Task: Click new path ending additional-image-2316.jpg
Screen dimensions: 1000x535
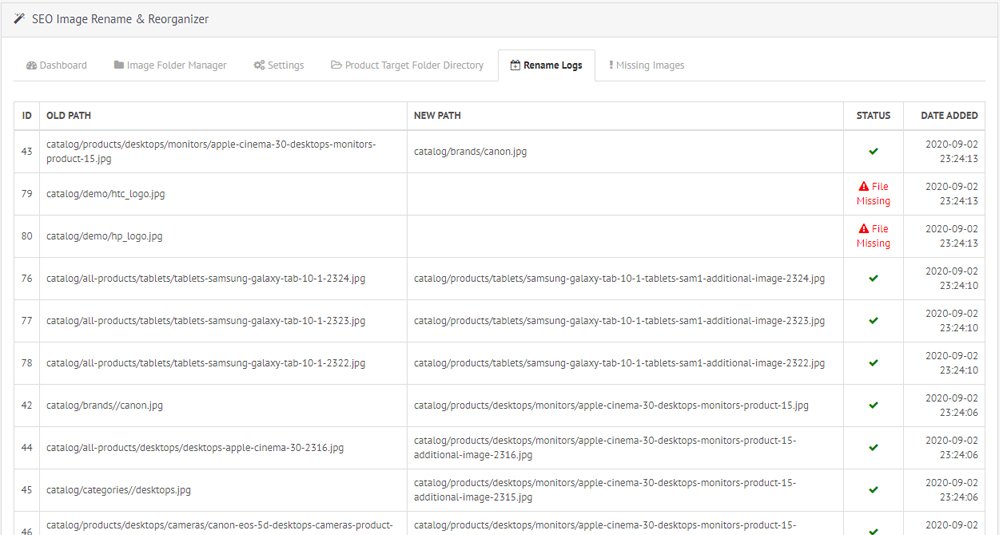Action: point(605,448)
